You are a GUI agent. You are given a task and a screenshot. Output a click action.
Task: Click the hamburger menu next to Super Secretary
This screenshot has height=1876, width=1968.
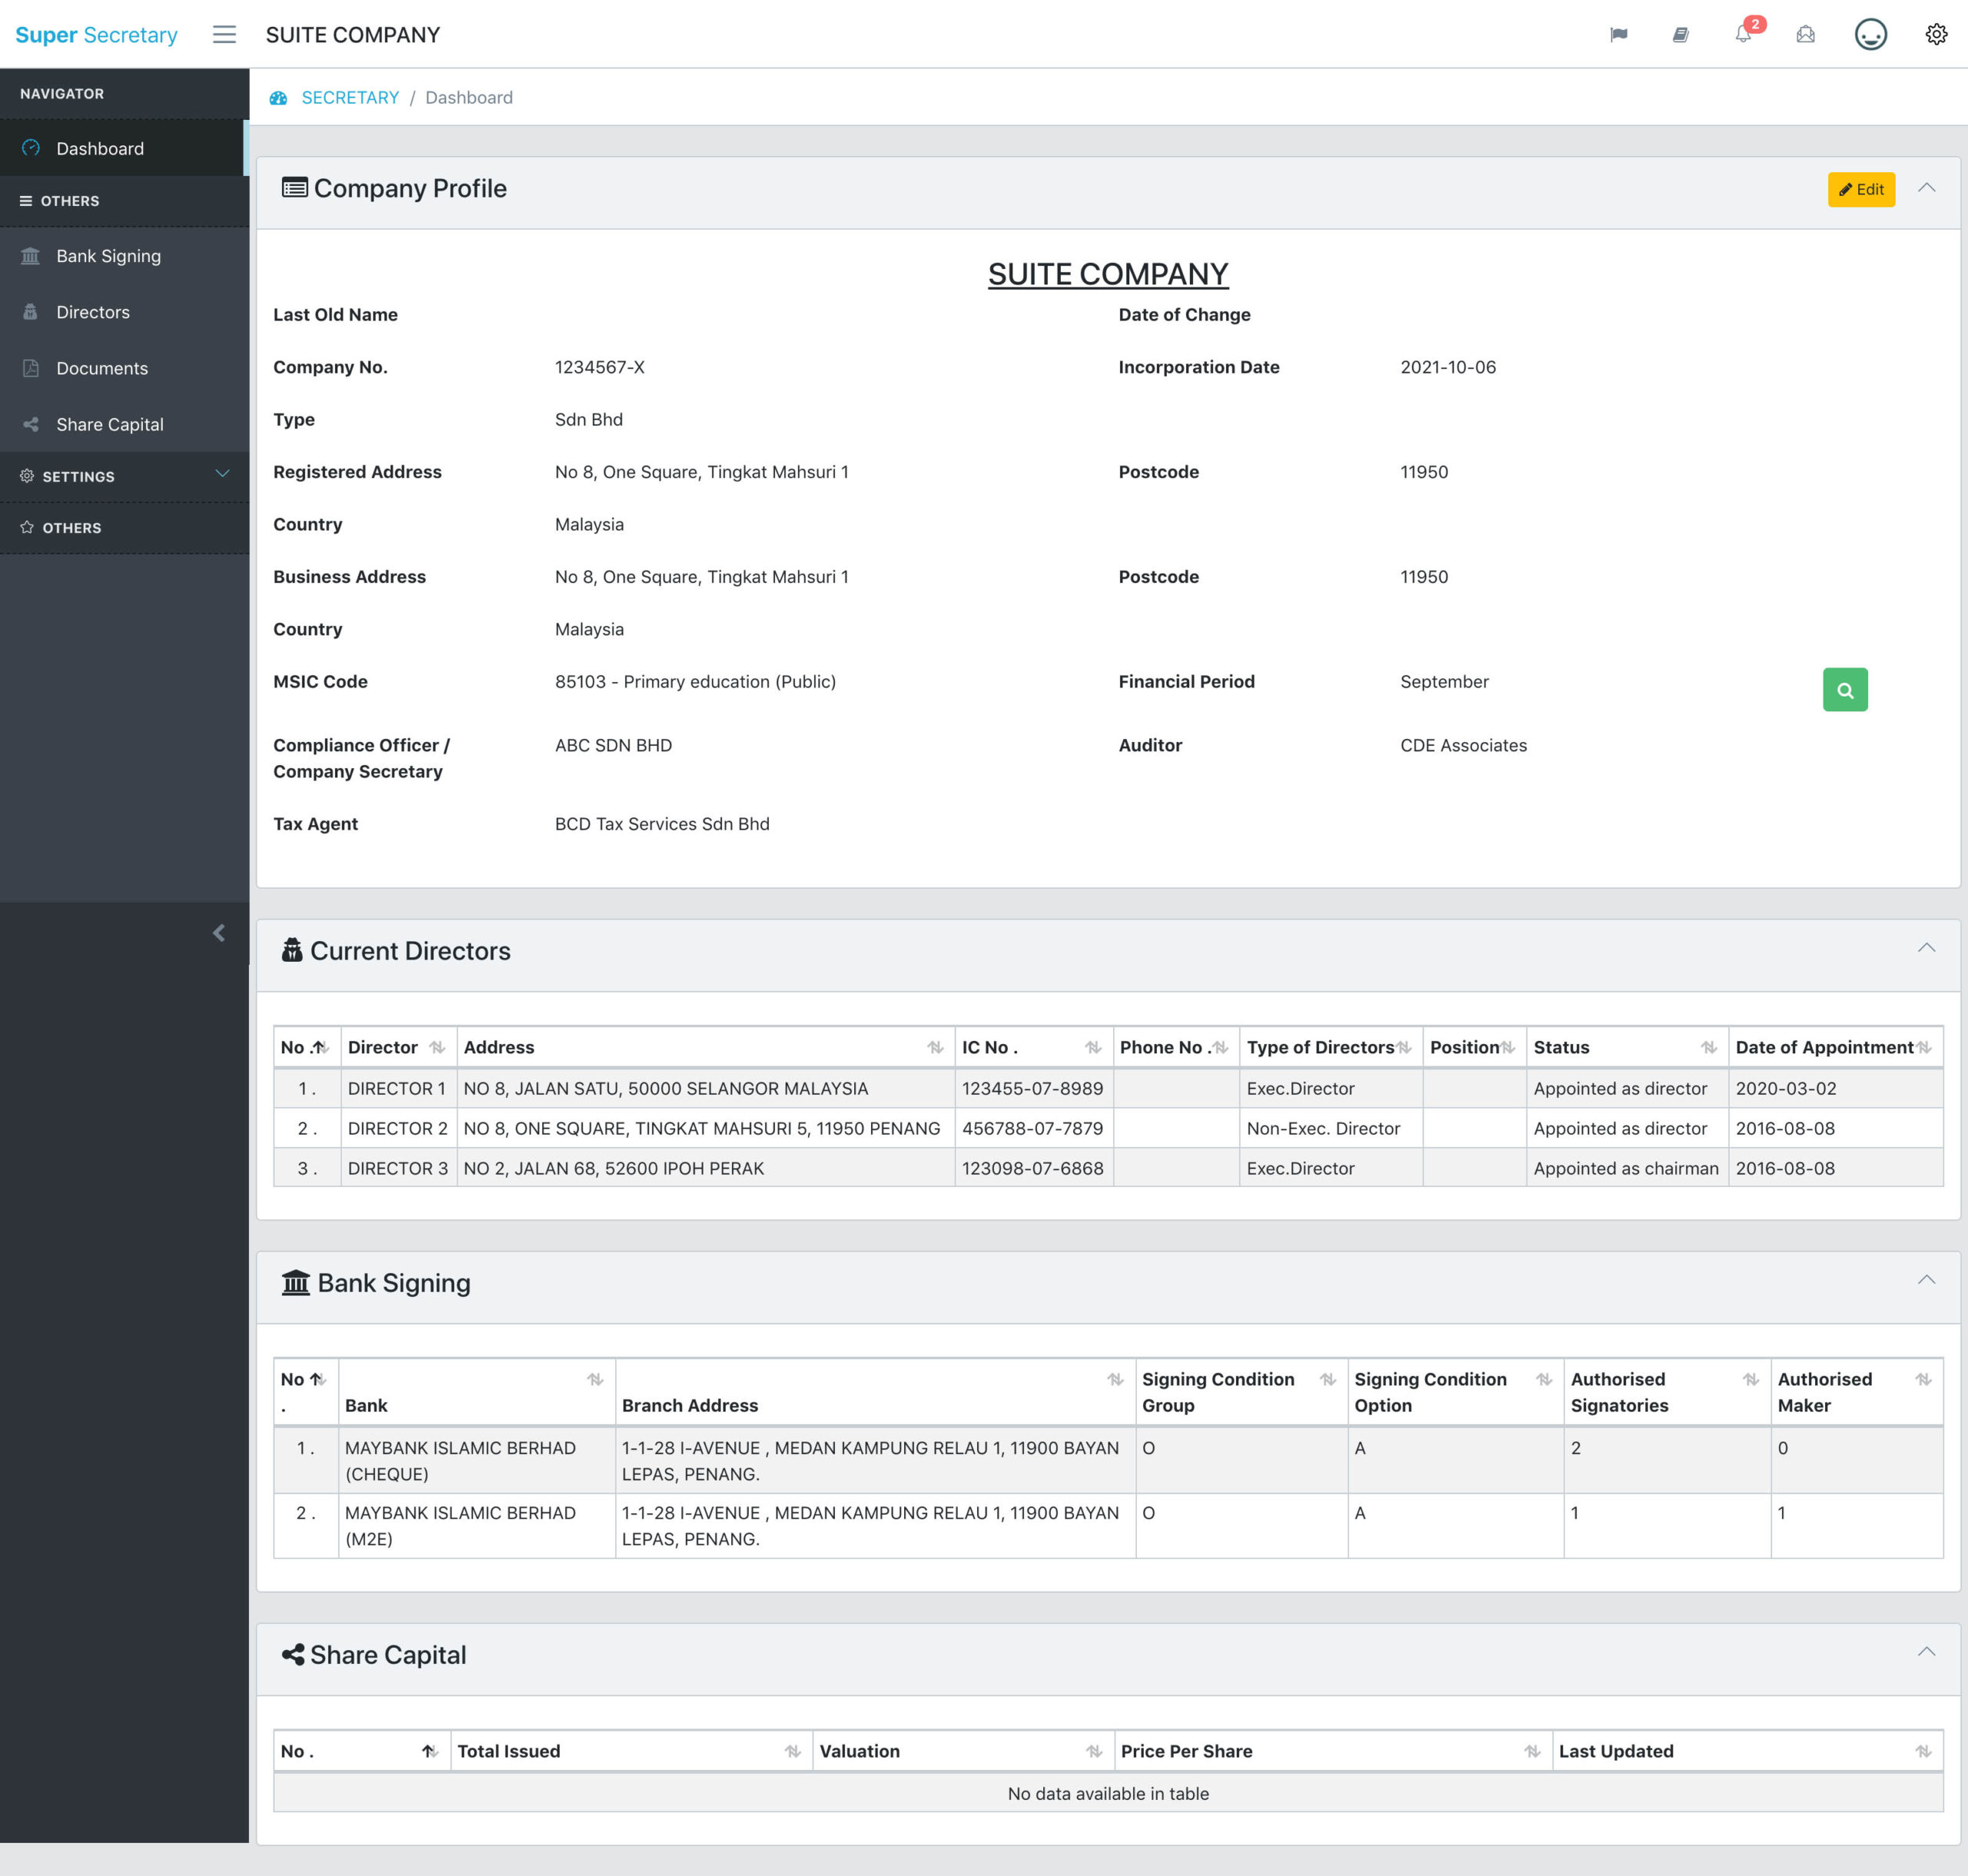pyautogui.click(x=224, y=34)
